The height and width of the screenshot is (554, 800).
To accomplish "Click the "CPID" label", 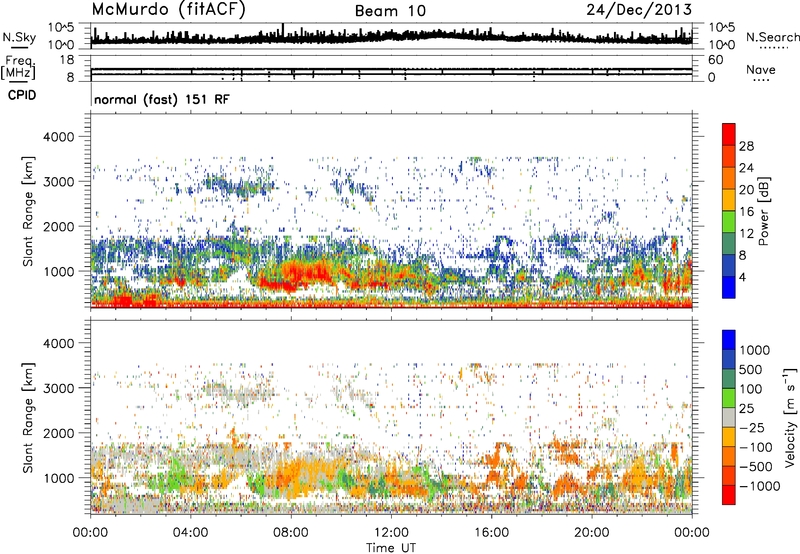I will (22, 95).
